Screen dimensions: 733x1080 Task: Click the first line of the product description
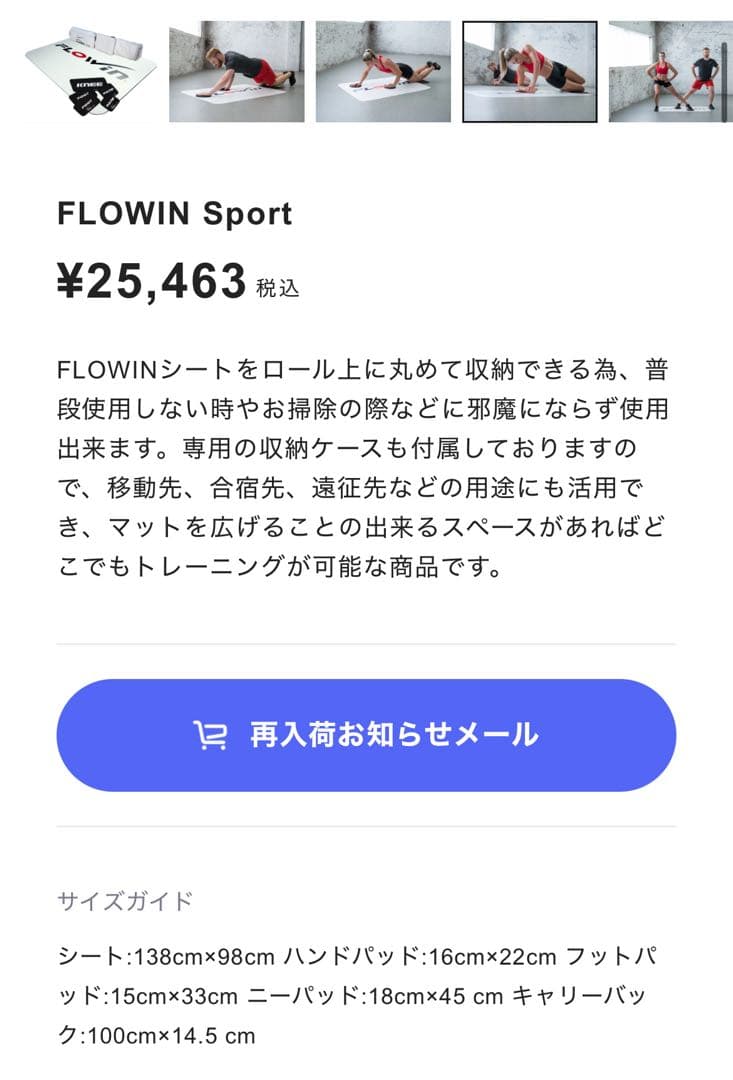point(366,368)
